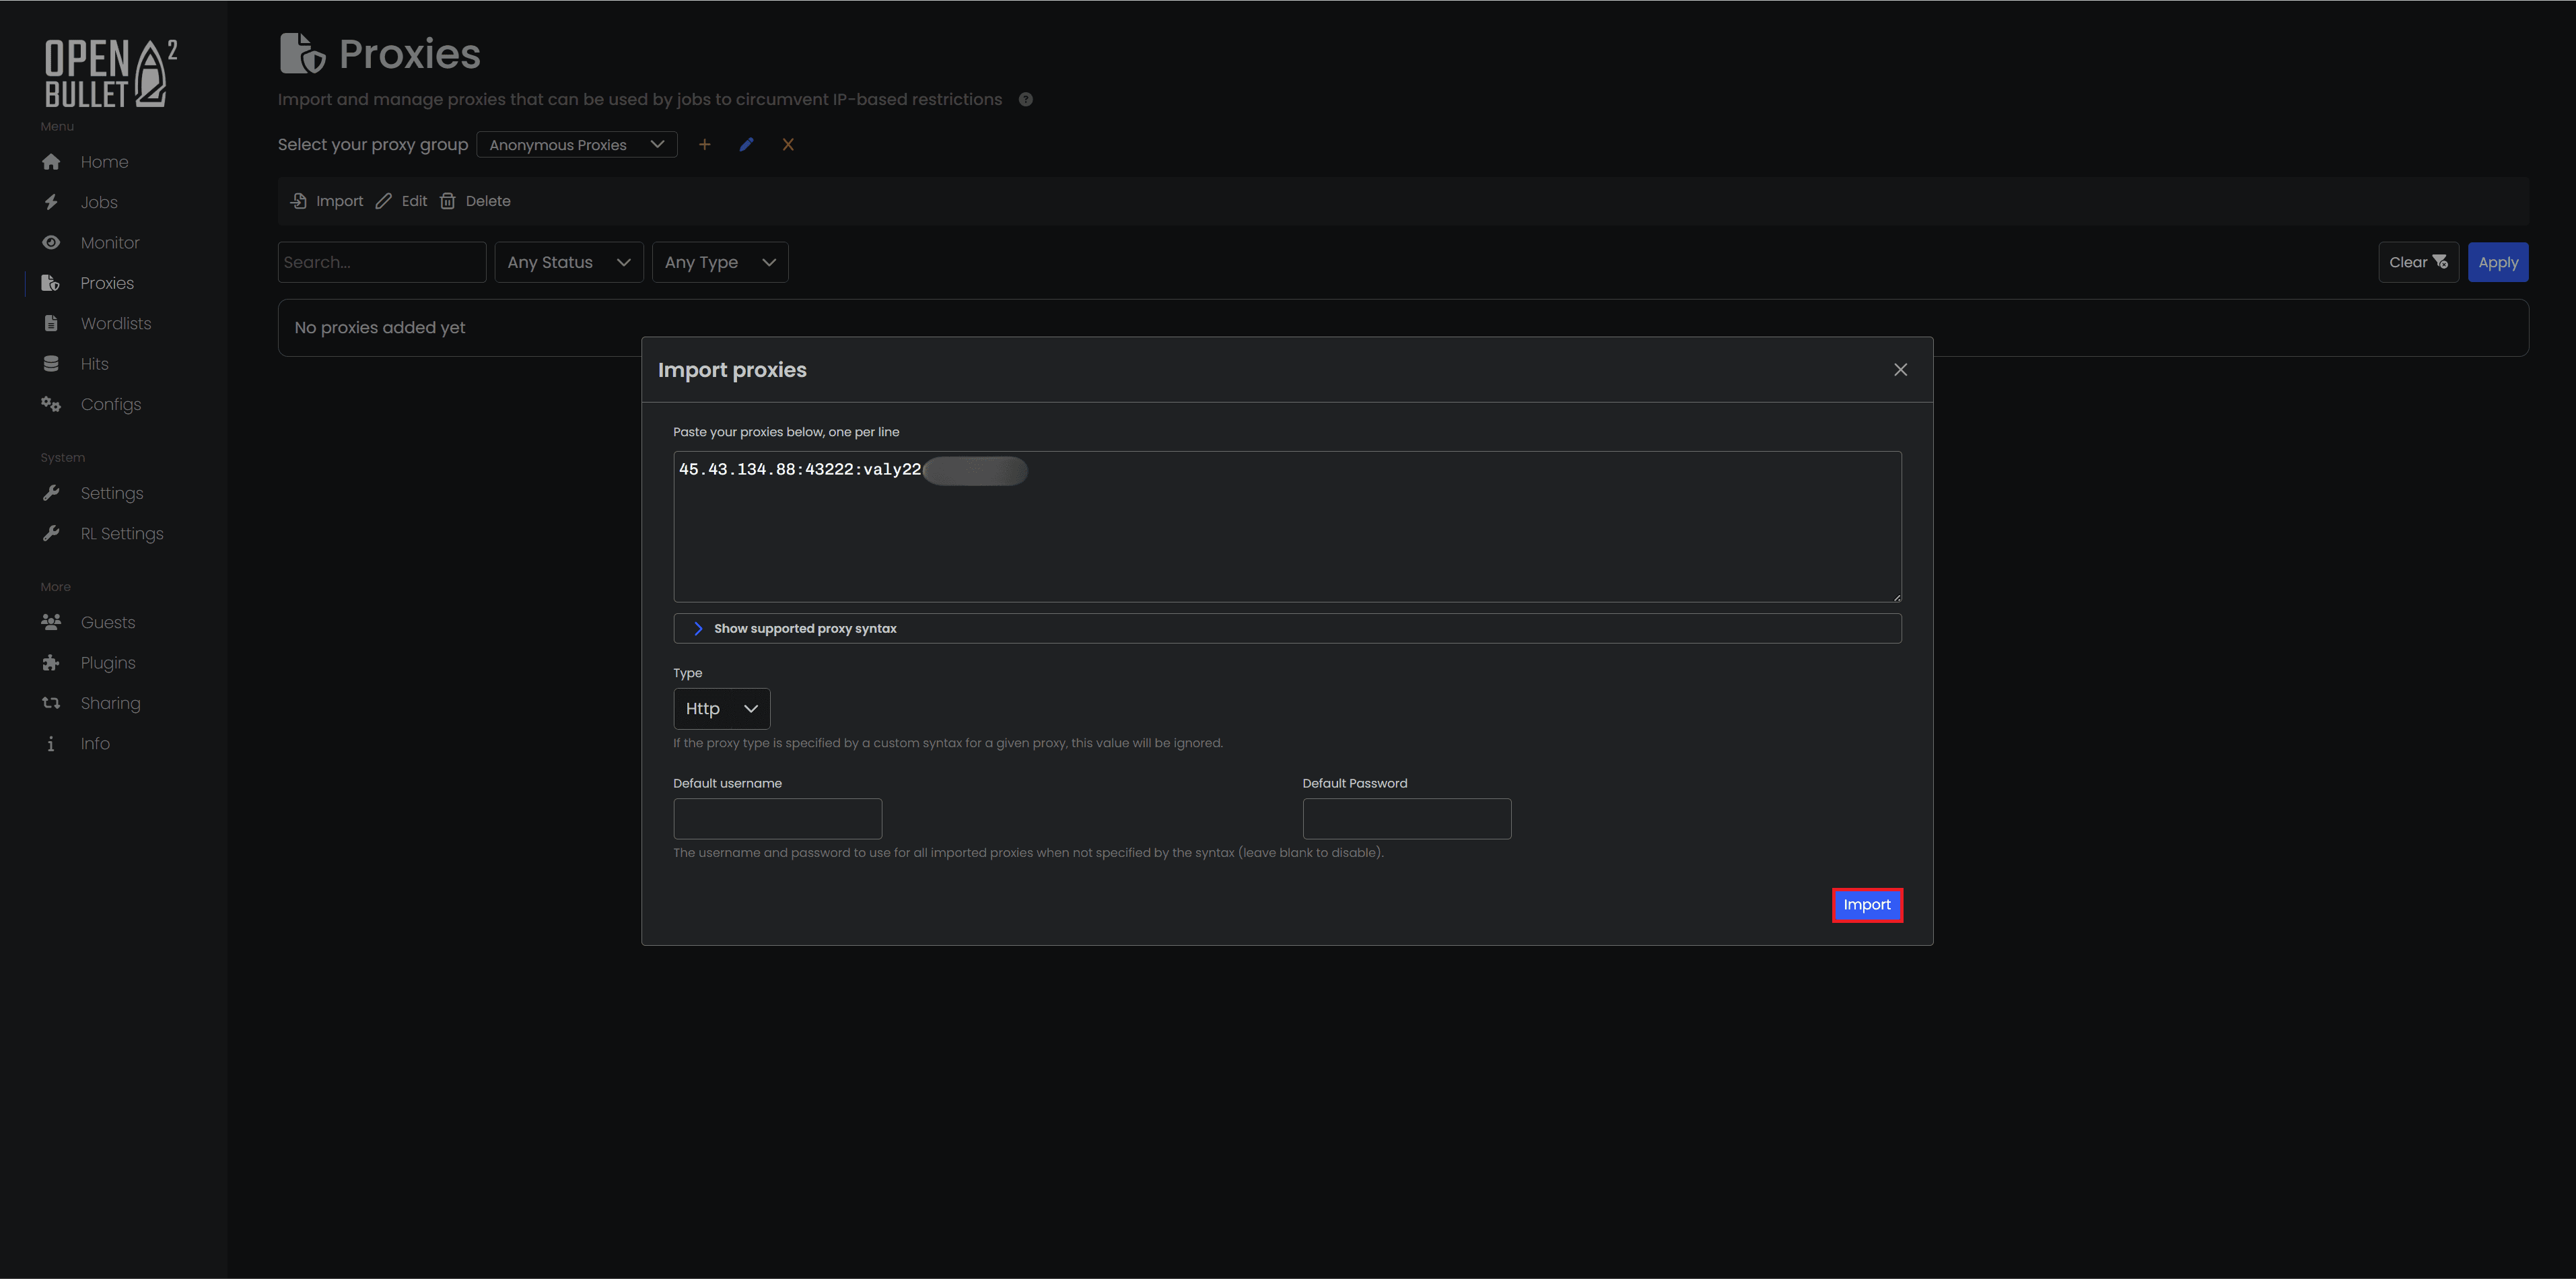Click the Default username input field
This screenshot has width=2576, height=1279.
[777, 818]
